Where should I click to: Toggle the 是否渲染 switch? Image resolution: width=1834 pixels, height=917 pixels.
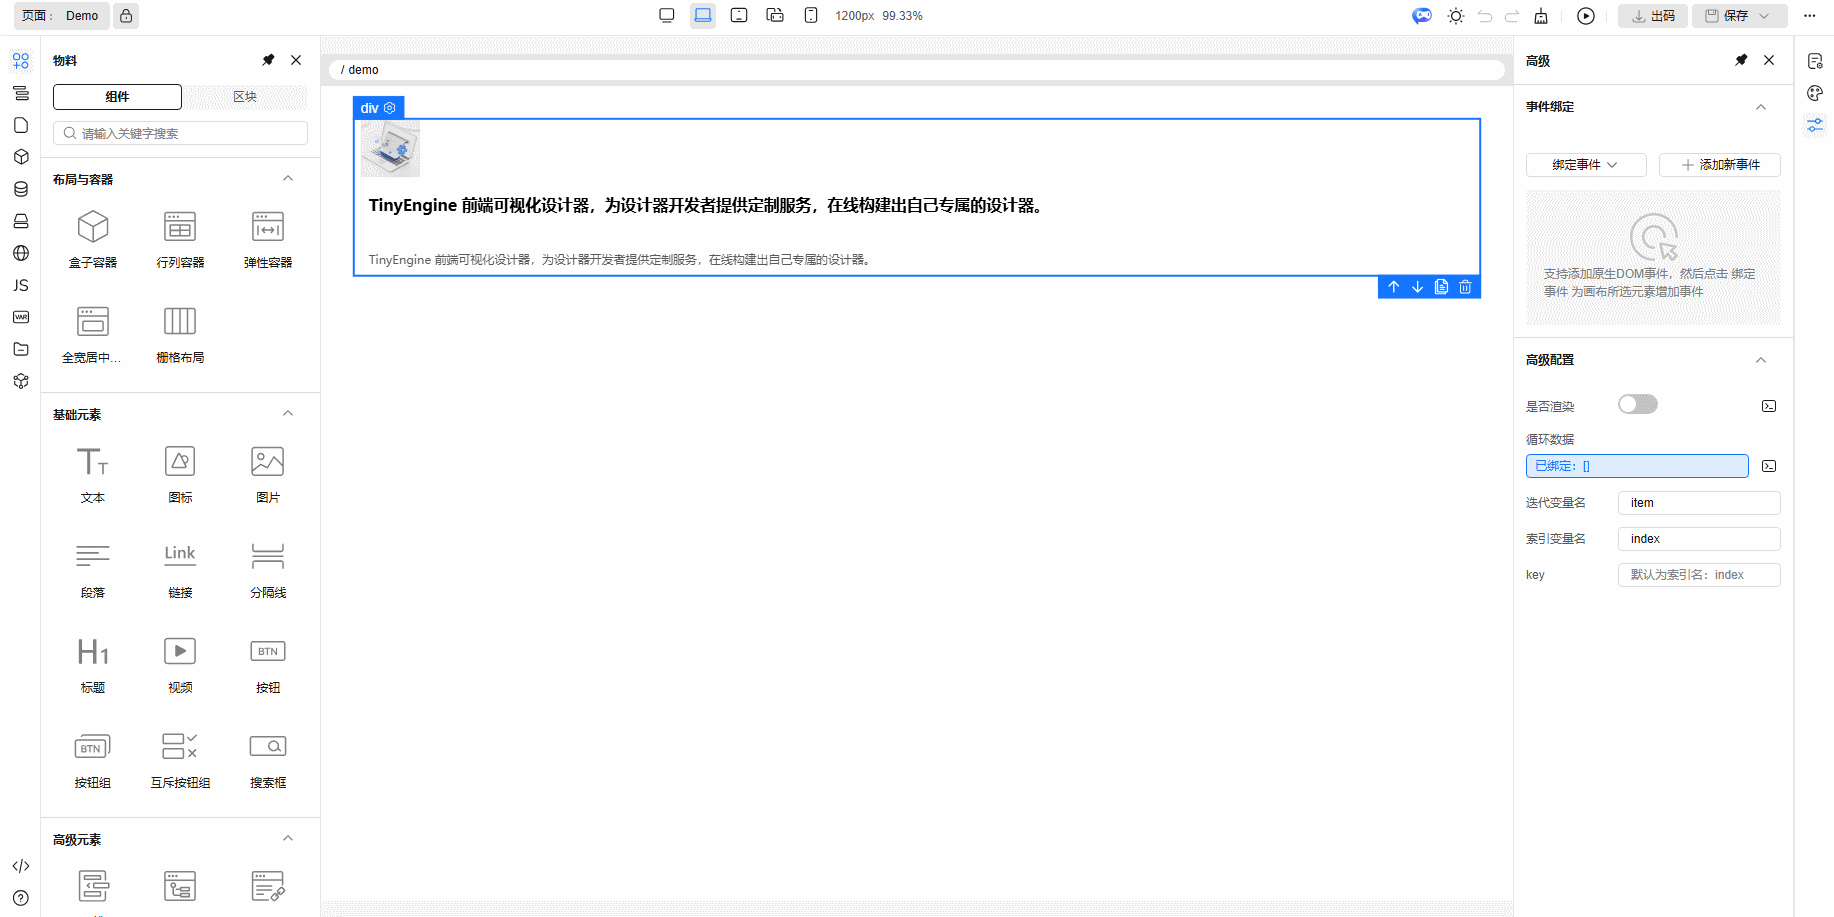pyautogui.click(x=1637, y=404)
